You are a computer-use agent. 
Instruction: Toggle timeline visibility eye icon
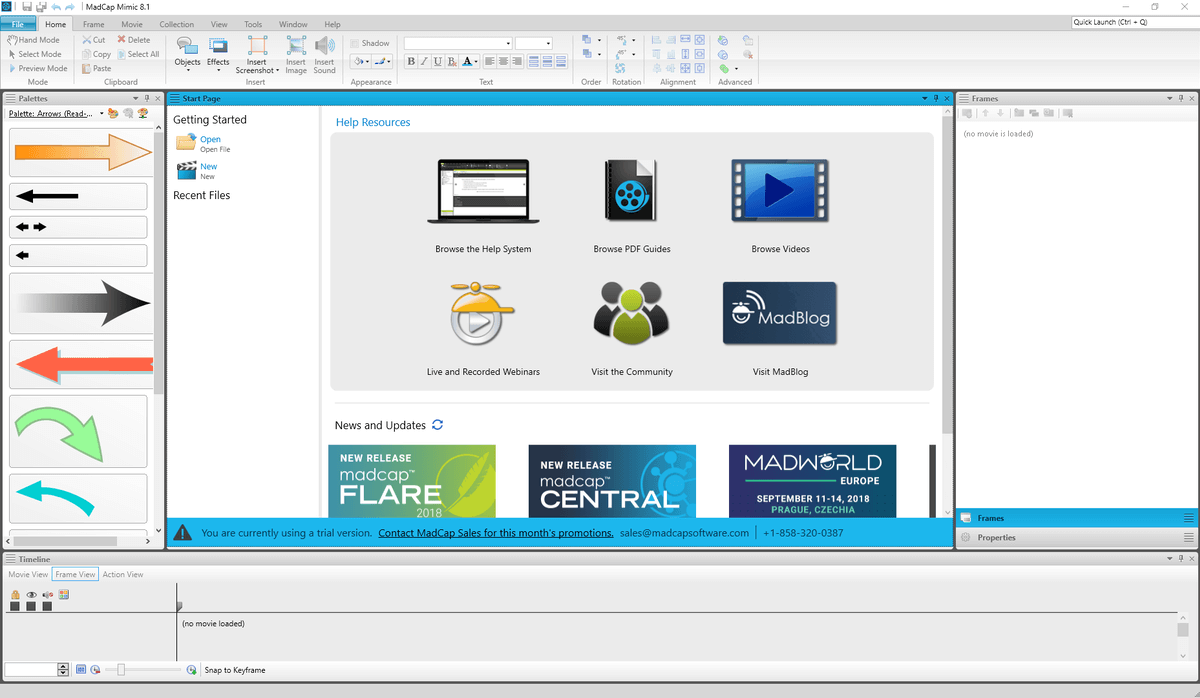coord(31,594)
